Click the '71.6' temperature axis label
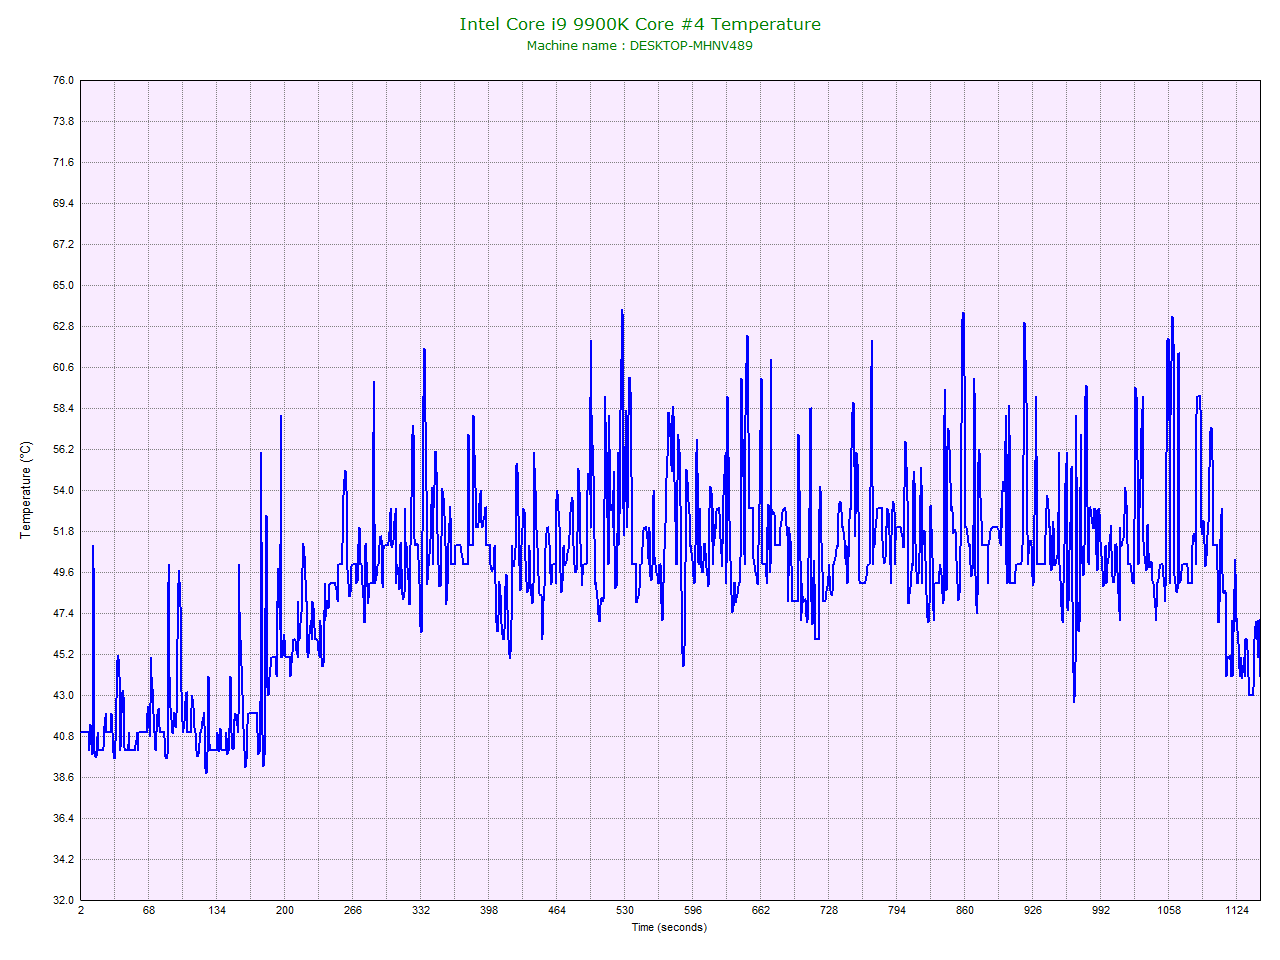This screenshot has height=960, width=1280. pyautogui.click(x=63, y=162)
